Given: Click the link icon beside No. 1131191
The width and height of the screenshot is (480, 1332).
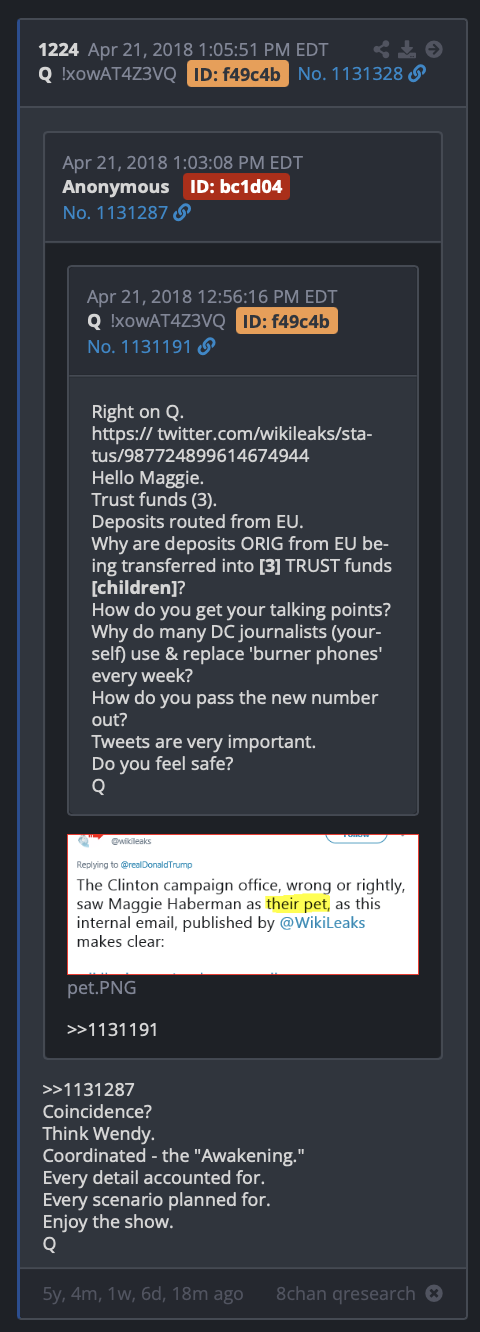Looking at the screenshot, I should pos(206,346).
